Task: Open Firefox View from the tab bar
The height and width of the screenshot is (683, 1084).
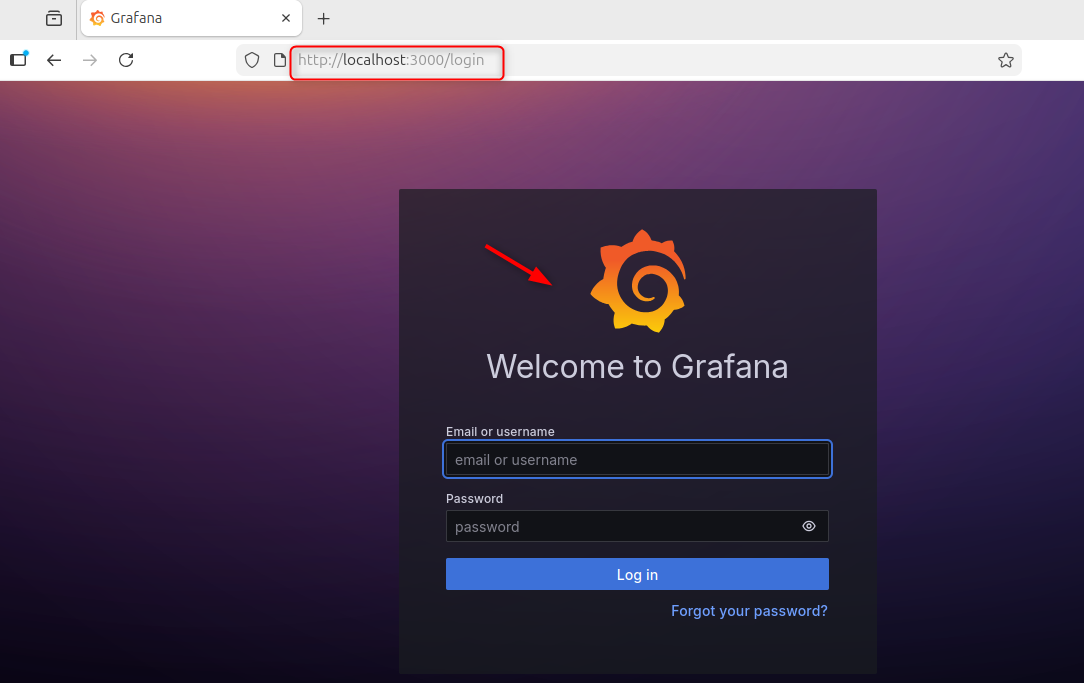Action: click(x=54, y=18)
